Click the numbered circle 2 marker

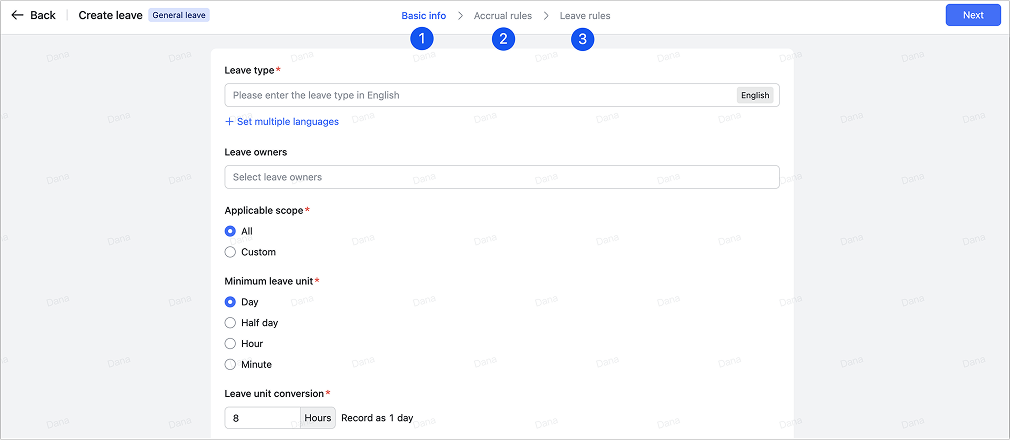[x=503, y=39]
